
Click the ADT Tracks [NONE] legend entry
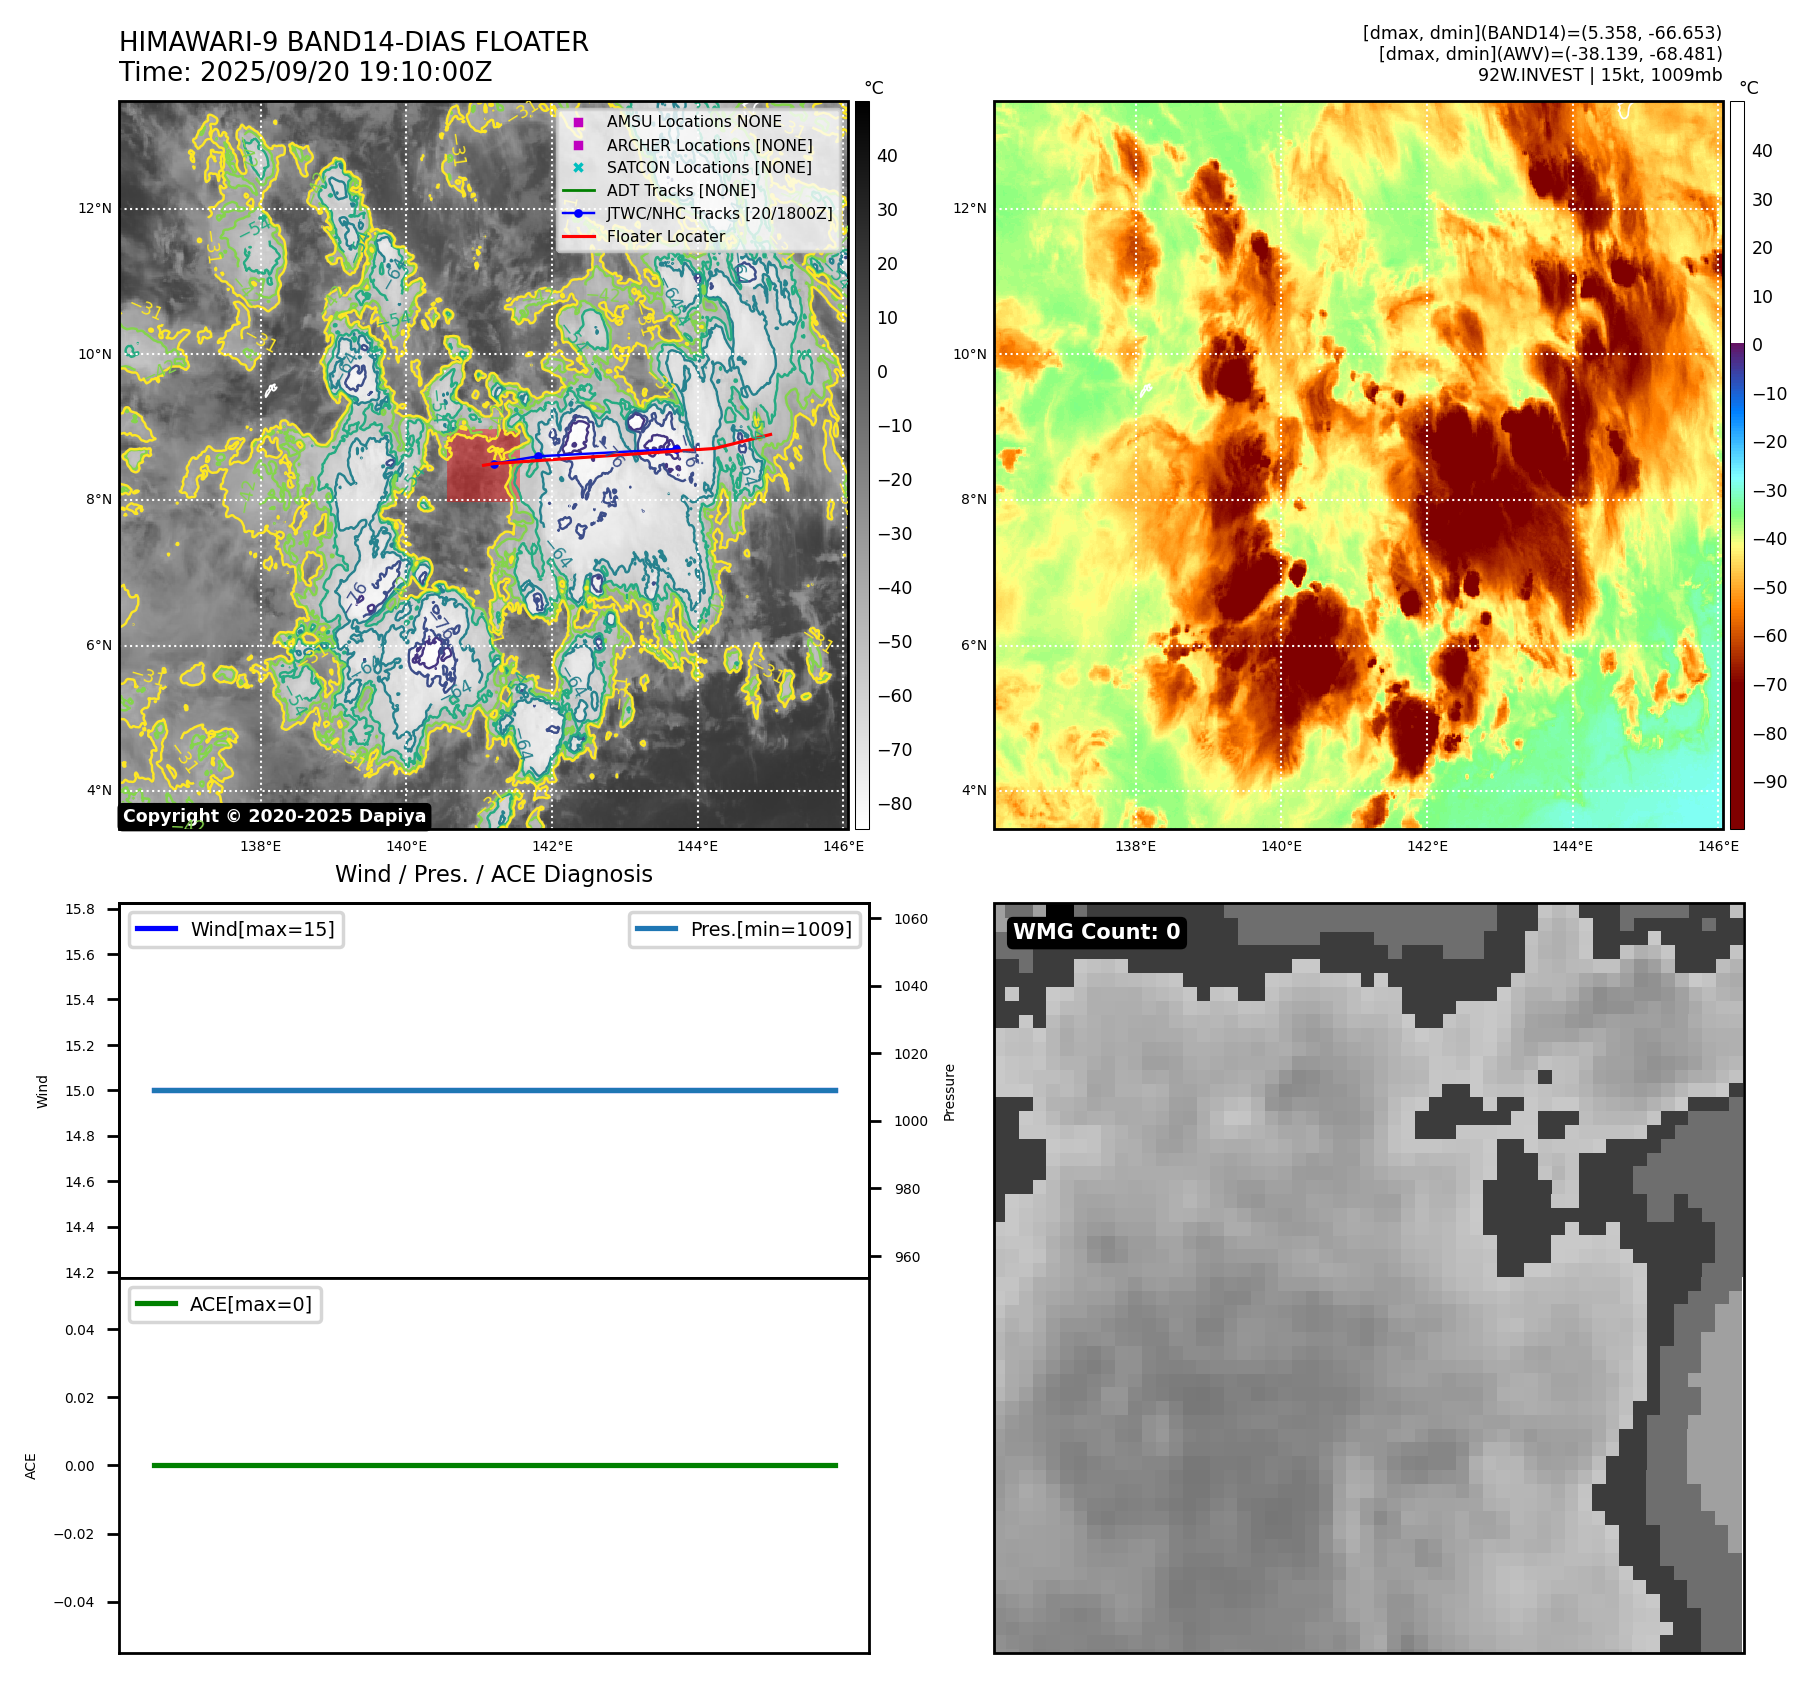659,190
